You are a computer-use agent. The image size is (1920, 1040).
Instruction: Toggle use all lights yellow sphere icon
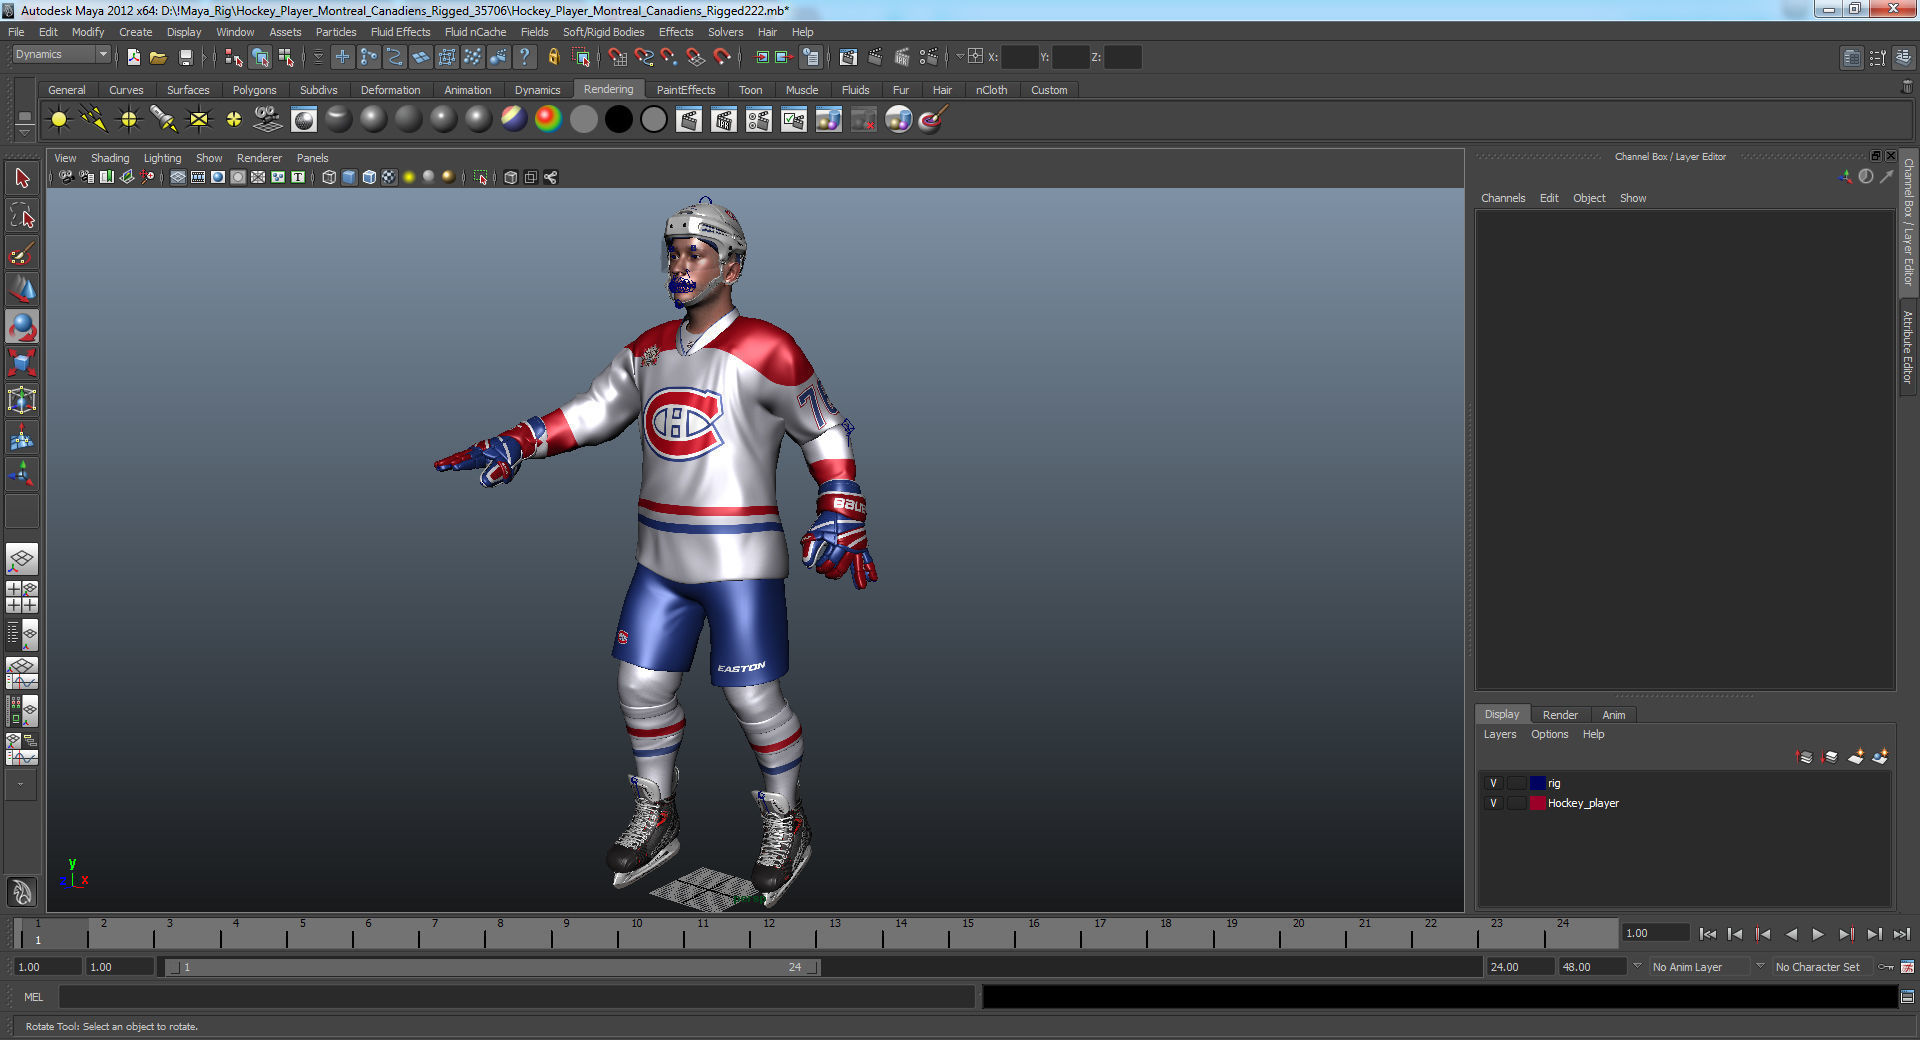(409, 177)
